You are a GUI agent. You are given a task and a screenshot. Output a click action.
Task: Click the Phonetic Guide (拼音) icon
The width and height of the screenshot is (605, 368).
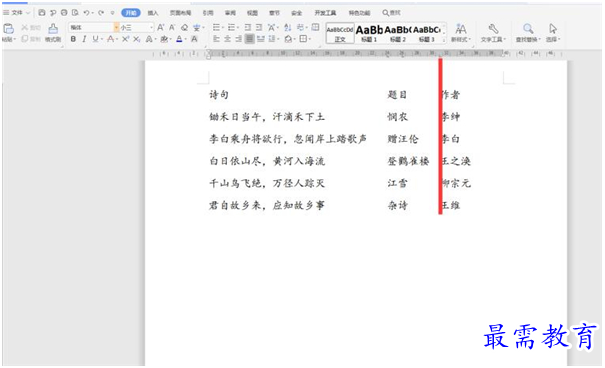197,27
